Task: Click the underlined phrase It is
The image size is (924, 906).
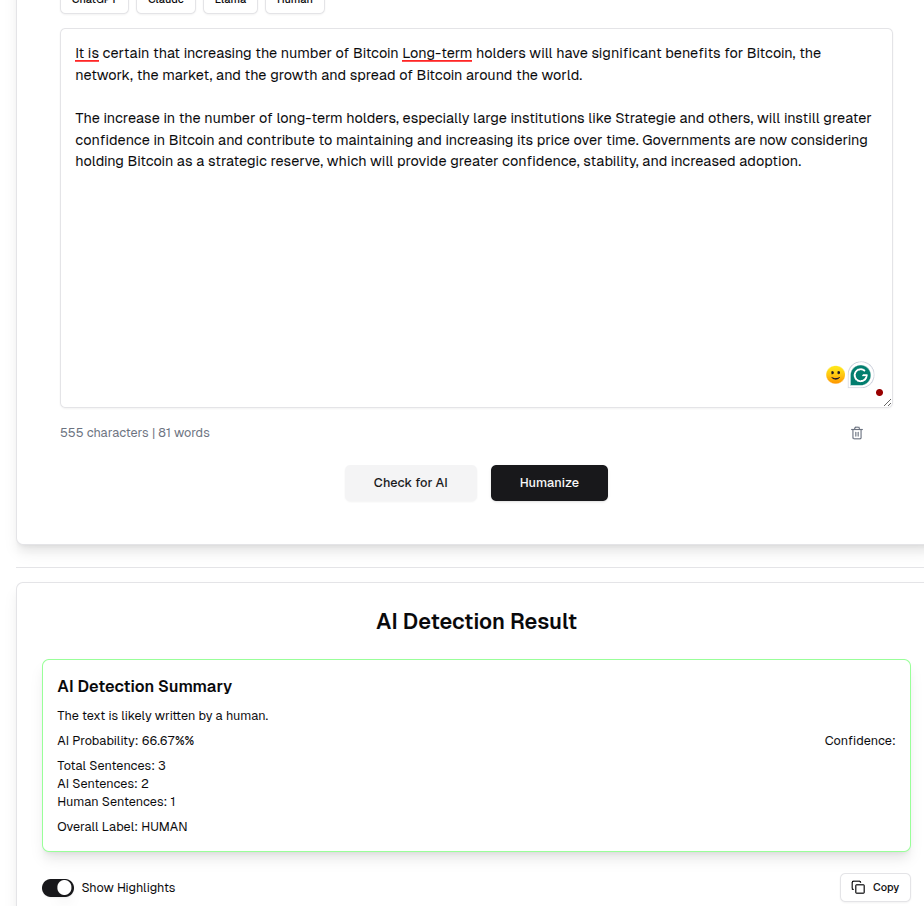Action: [x=87, y=53]
